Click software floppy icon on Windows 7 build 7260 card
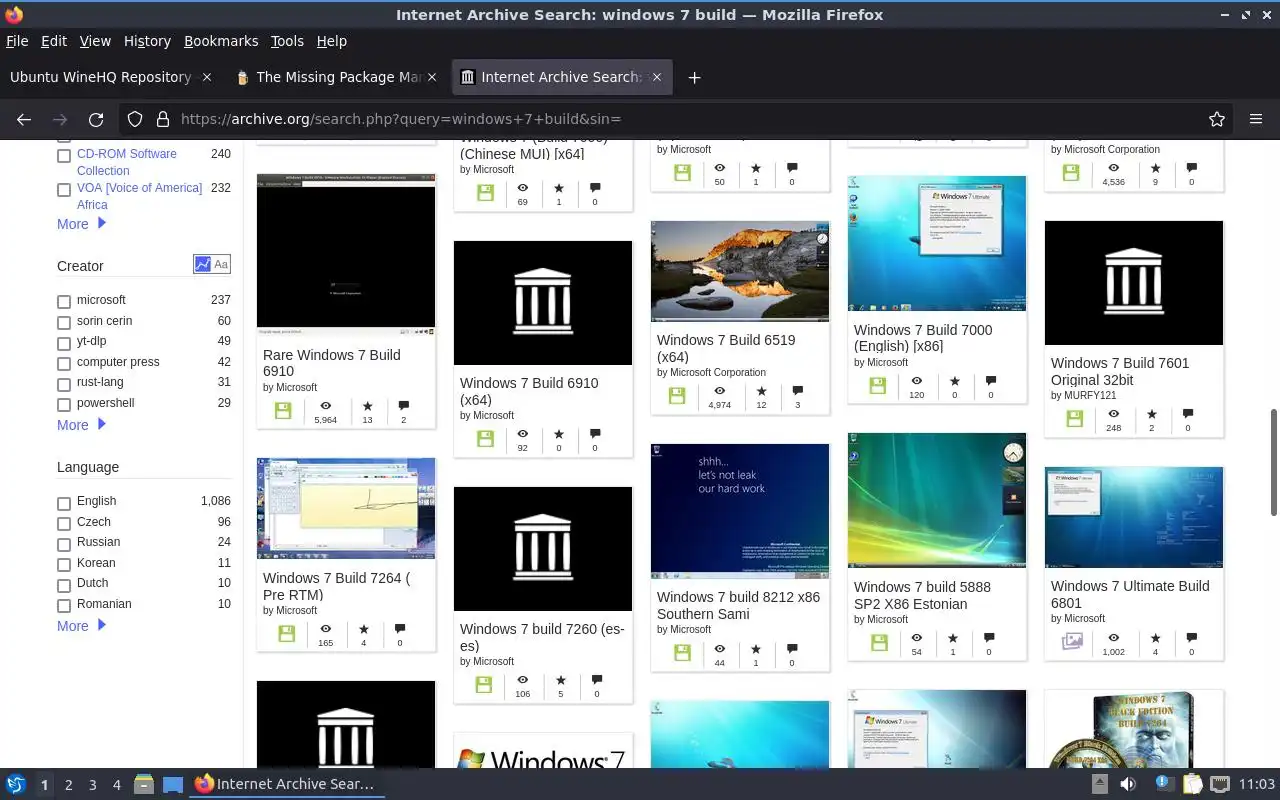Screen dimensions: 1280x800 (484, 685)
